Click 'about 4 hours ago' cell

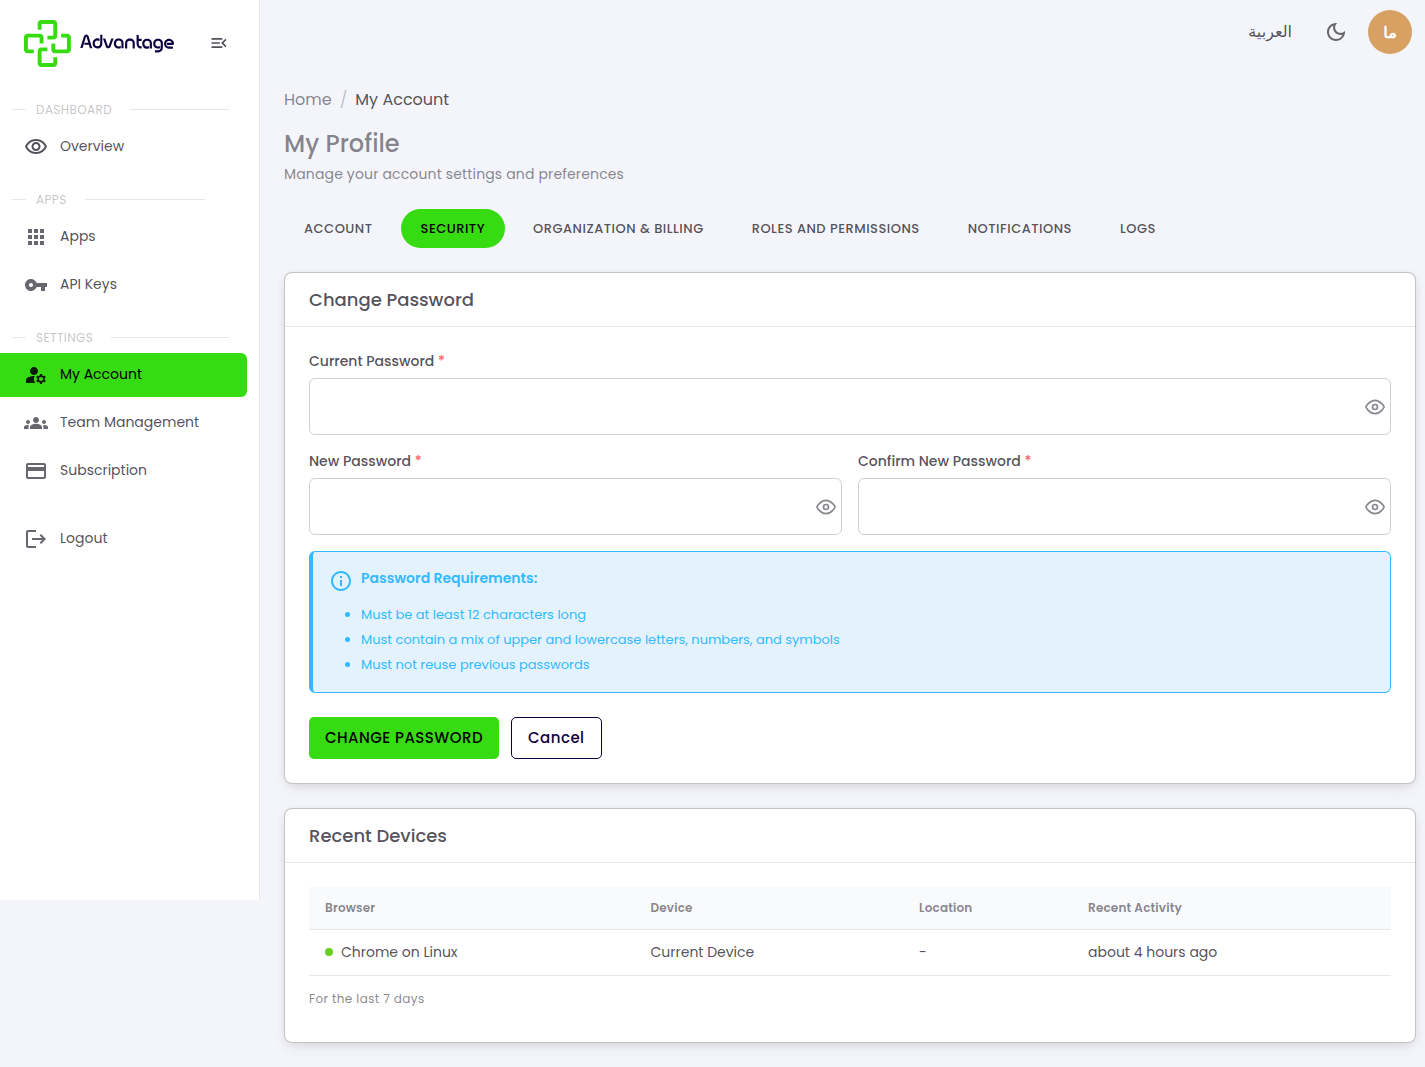1152,953
